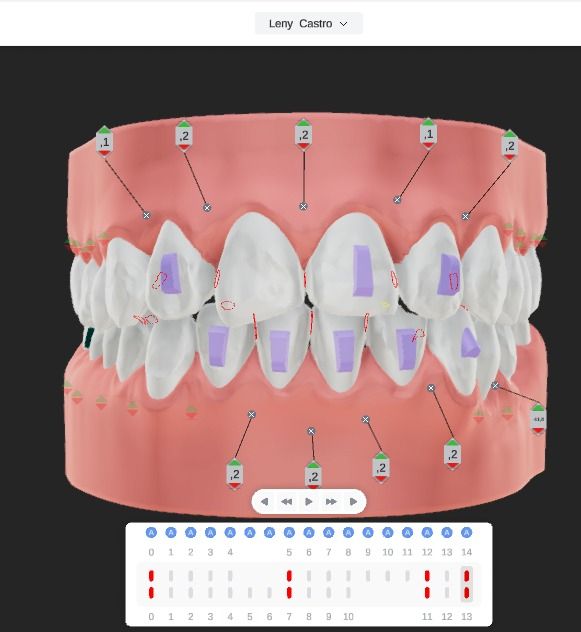Increase the upper center .2 IPR value with its green arrow
581x632 pixels.
[x=304, y=123]
